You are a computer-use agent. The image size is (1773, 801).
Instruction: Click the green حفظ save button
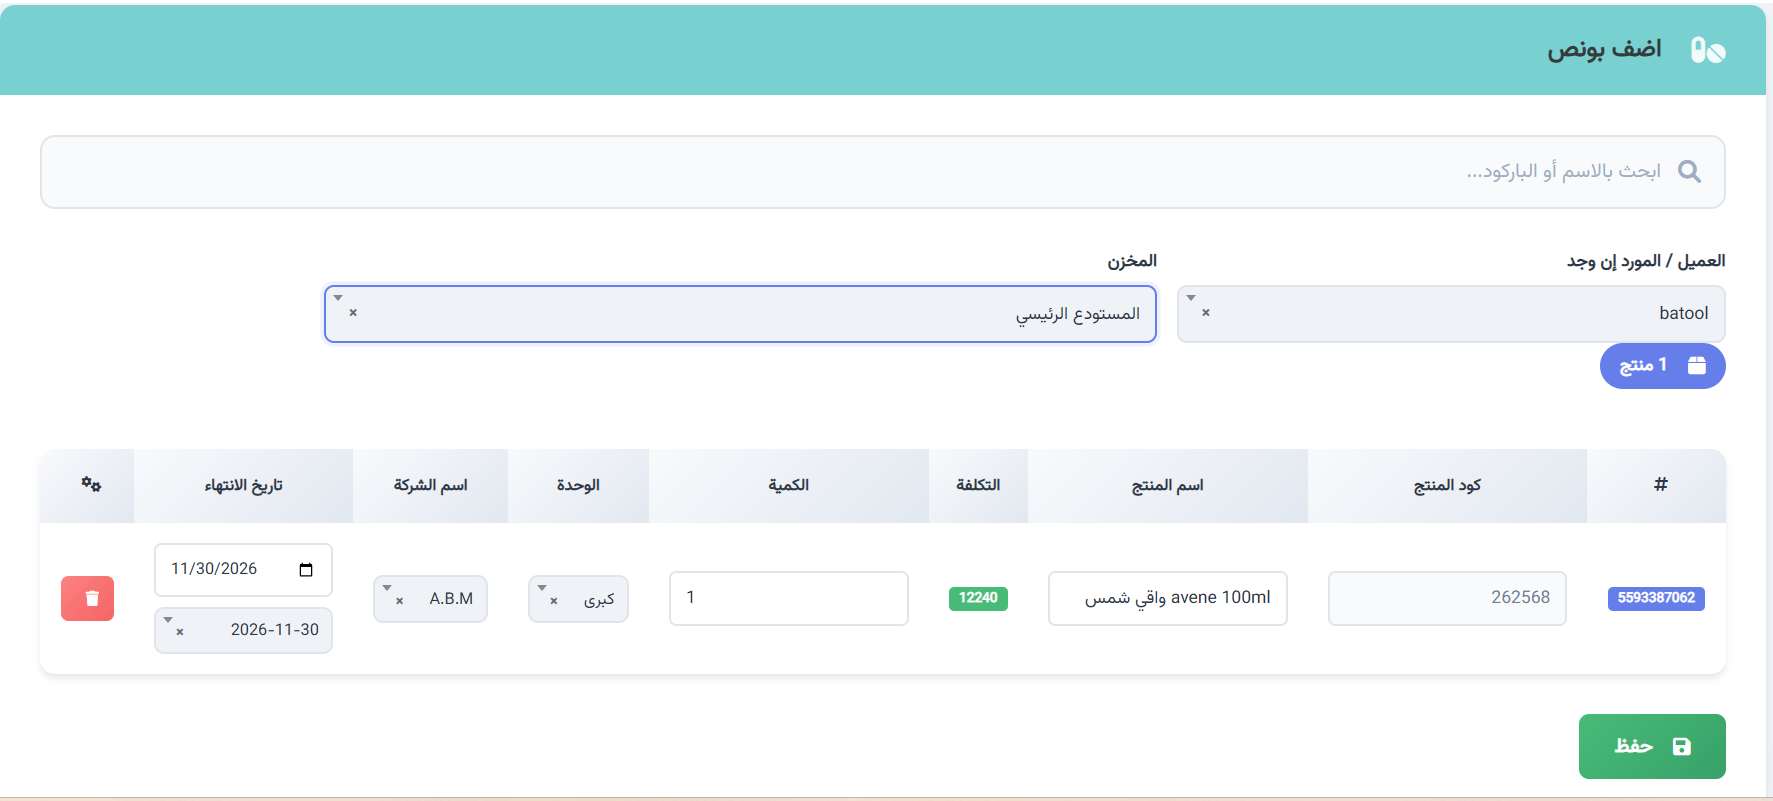click(x=1652, y=746)
